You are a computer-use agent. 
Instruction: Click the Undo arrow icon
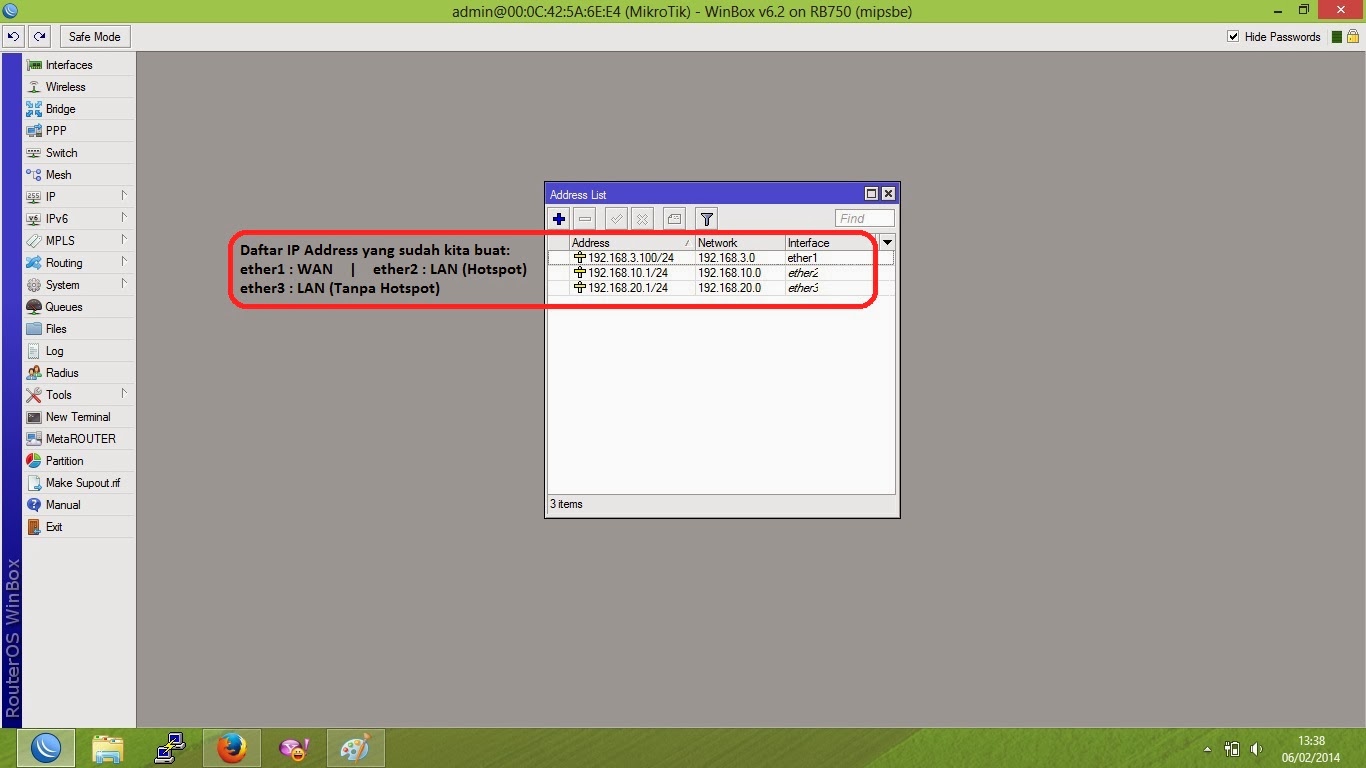click(x=13, y=37)
